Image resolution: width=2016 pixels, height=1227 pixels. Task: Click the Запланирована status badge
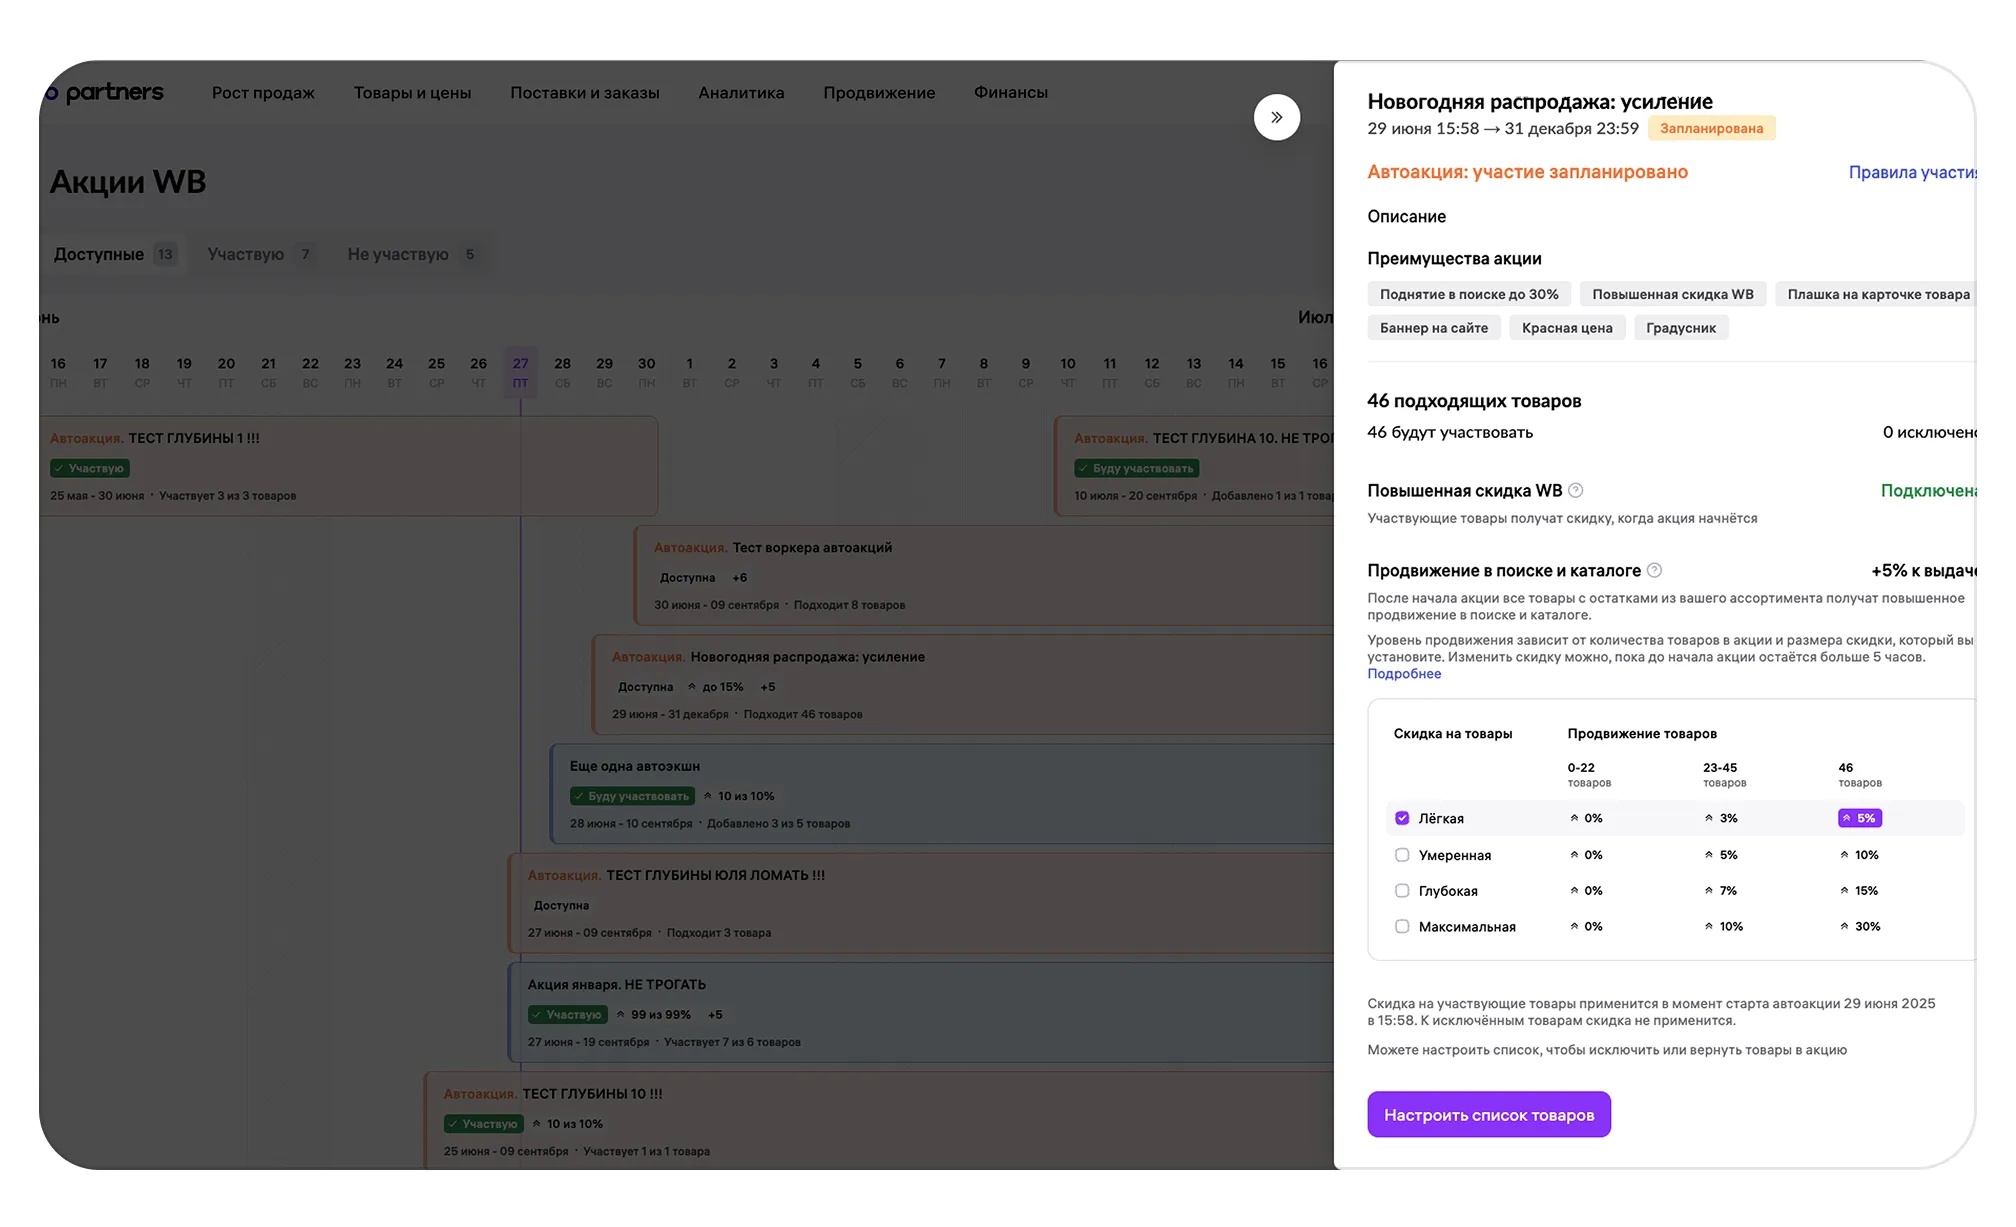(x=1711, y=128)
